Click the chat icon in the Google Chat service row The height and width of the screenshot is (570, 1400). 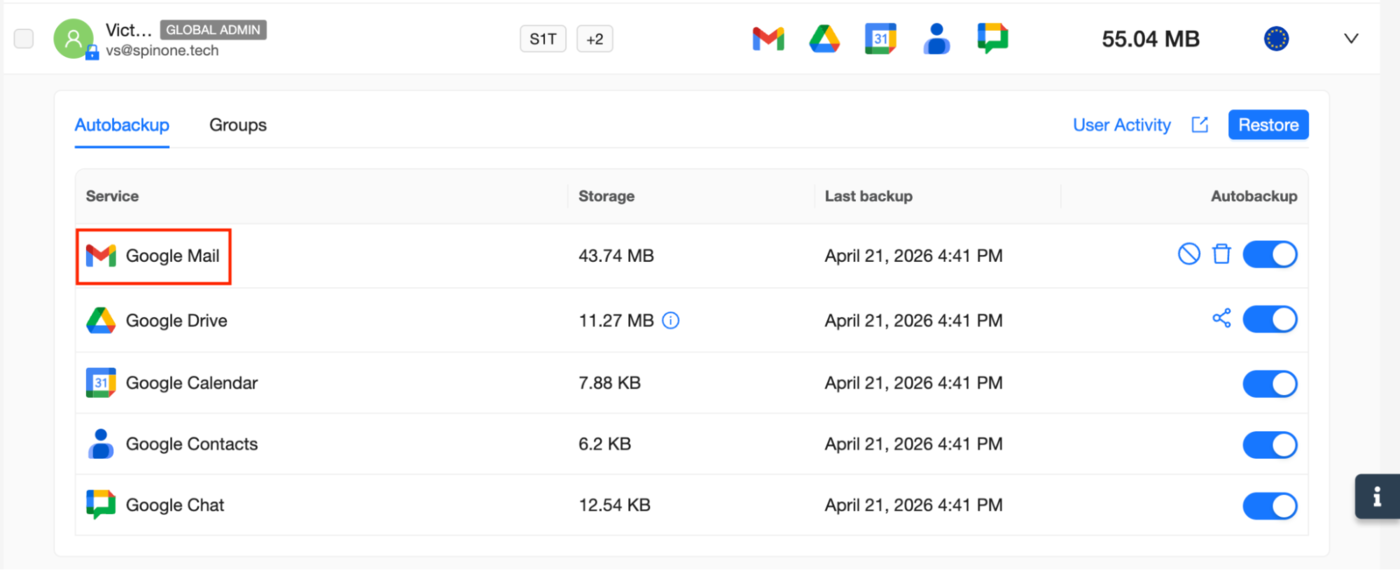101,505
